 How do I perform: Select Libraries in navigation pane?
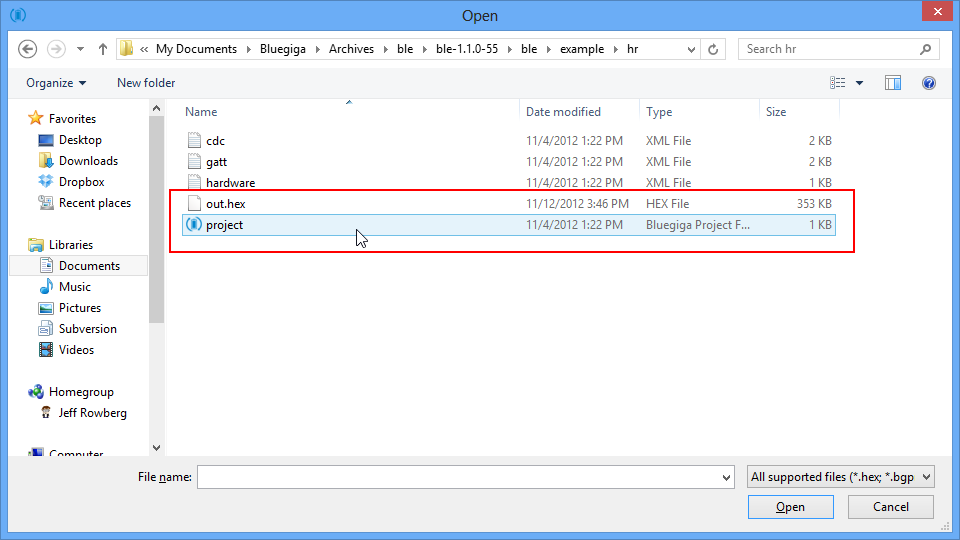pyautogui.click(x=71, y=245)
